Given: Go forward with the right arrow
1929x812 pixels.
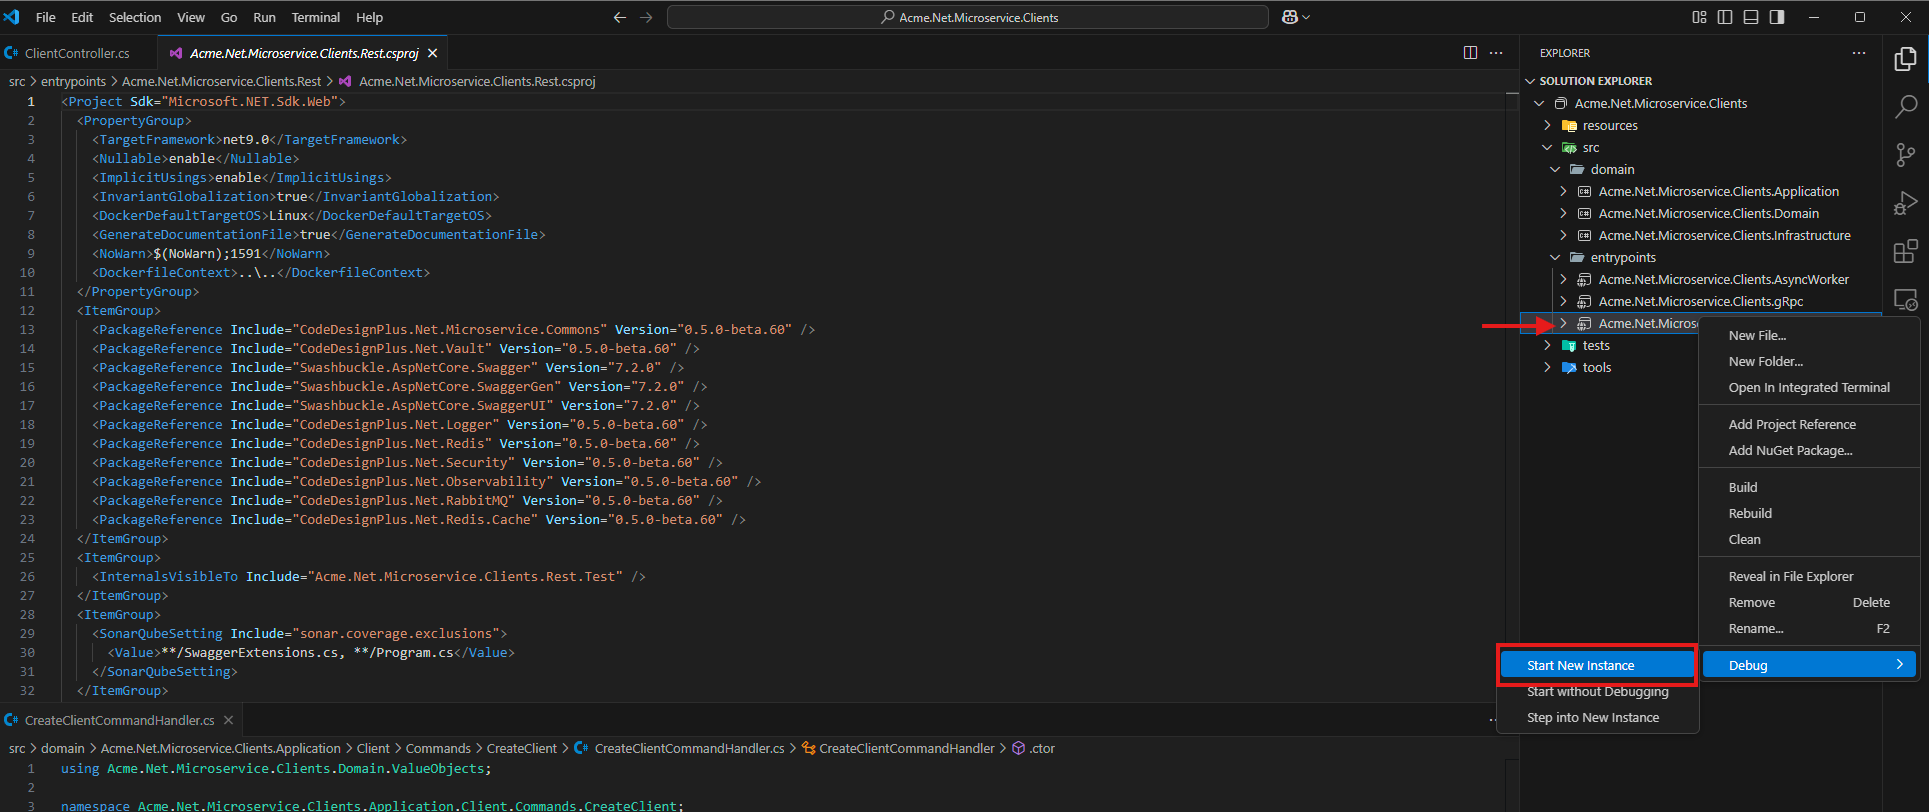Looking at the screenshot, I should (x=646, y=17).
